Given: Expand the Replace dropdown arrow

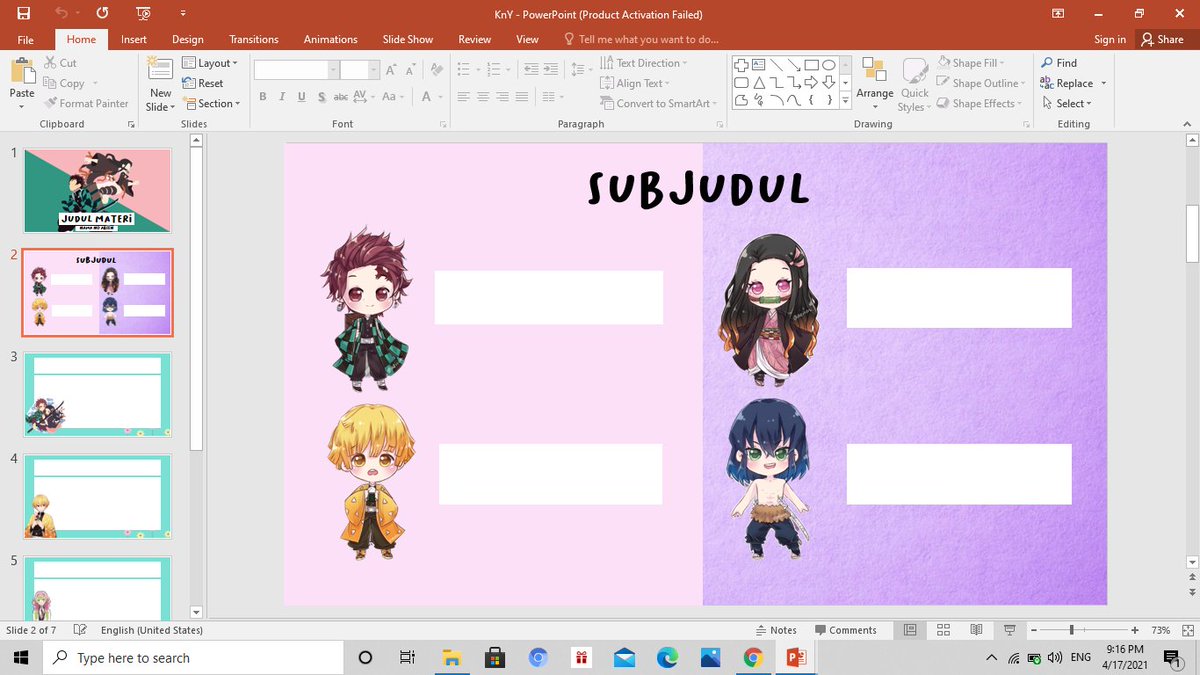Looking at the screenshot, I should point(1104,83).
